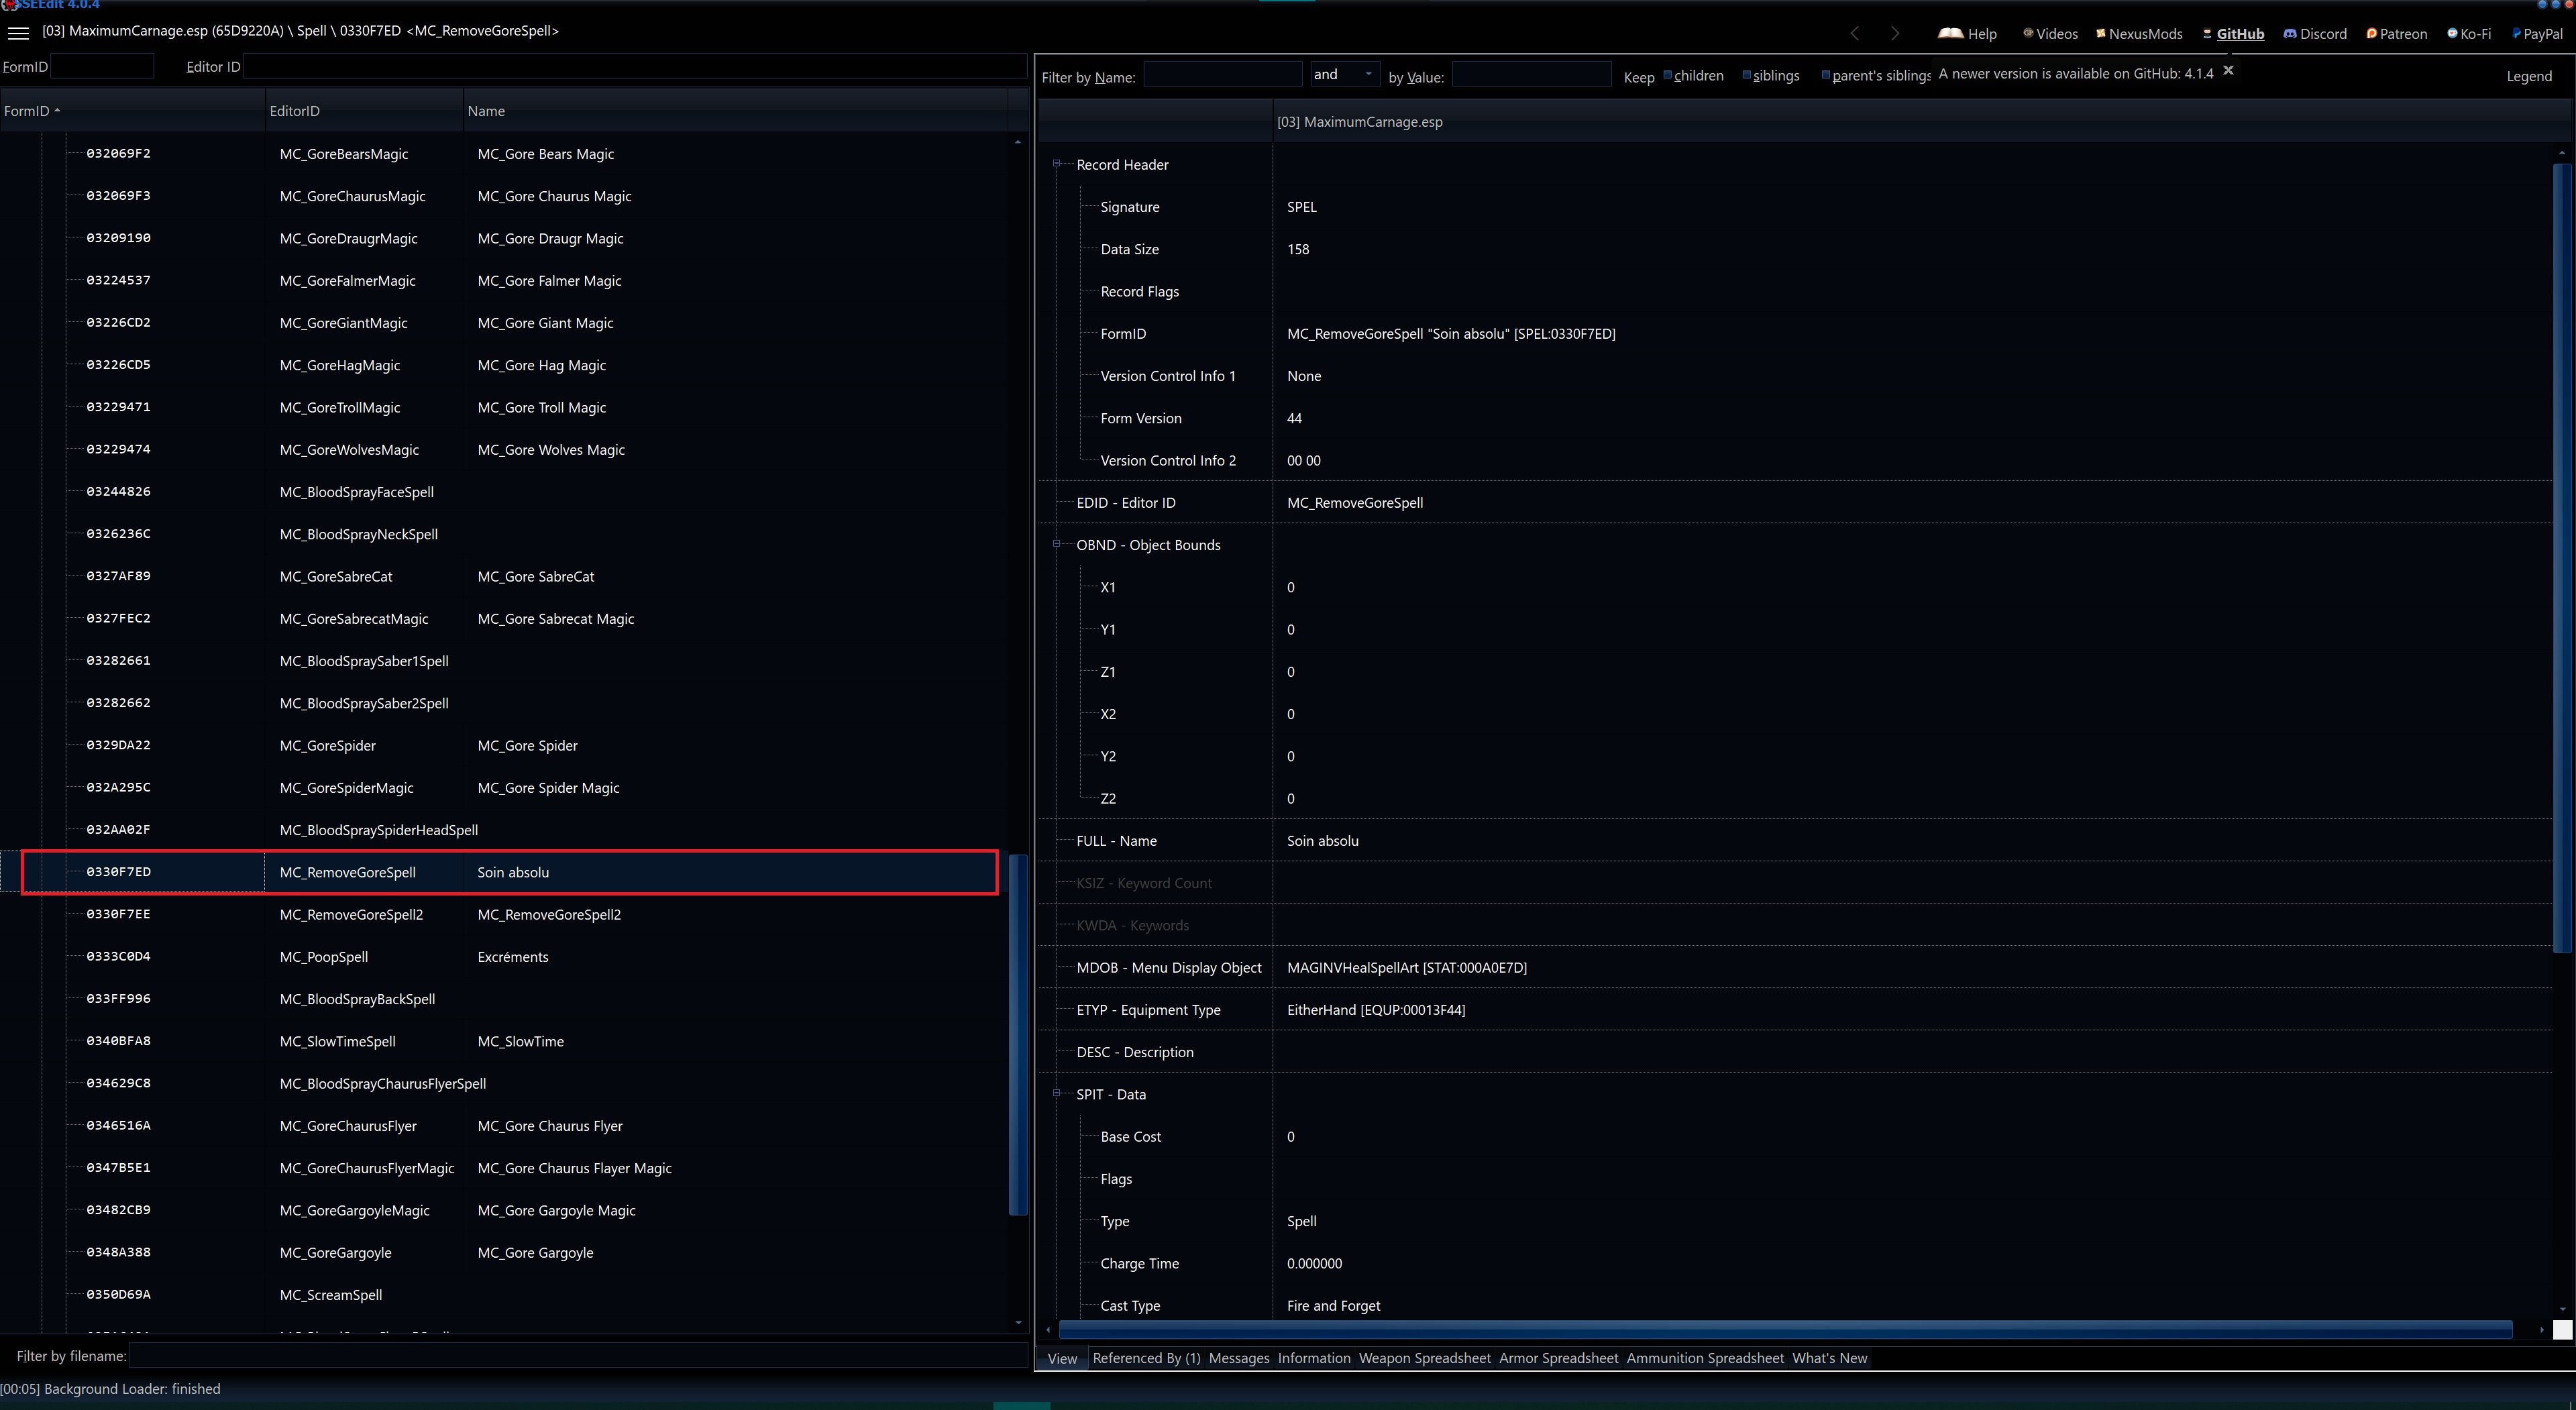This screenshot has width=2576, height=1410.
Task: Click the EDID - Editor ID row label
Action: click(x=1125, y=503)
